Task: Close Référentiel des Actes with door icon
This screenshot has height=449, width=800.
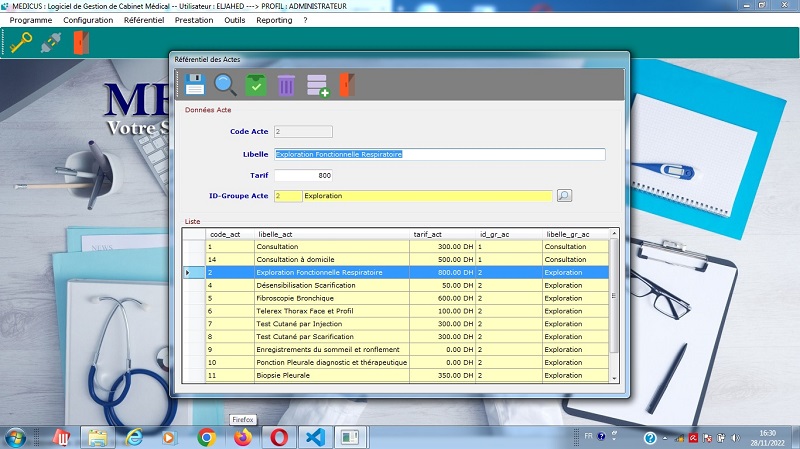Action: point(347,85)
